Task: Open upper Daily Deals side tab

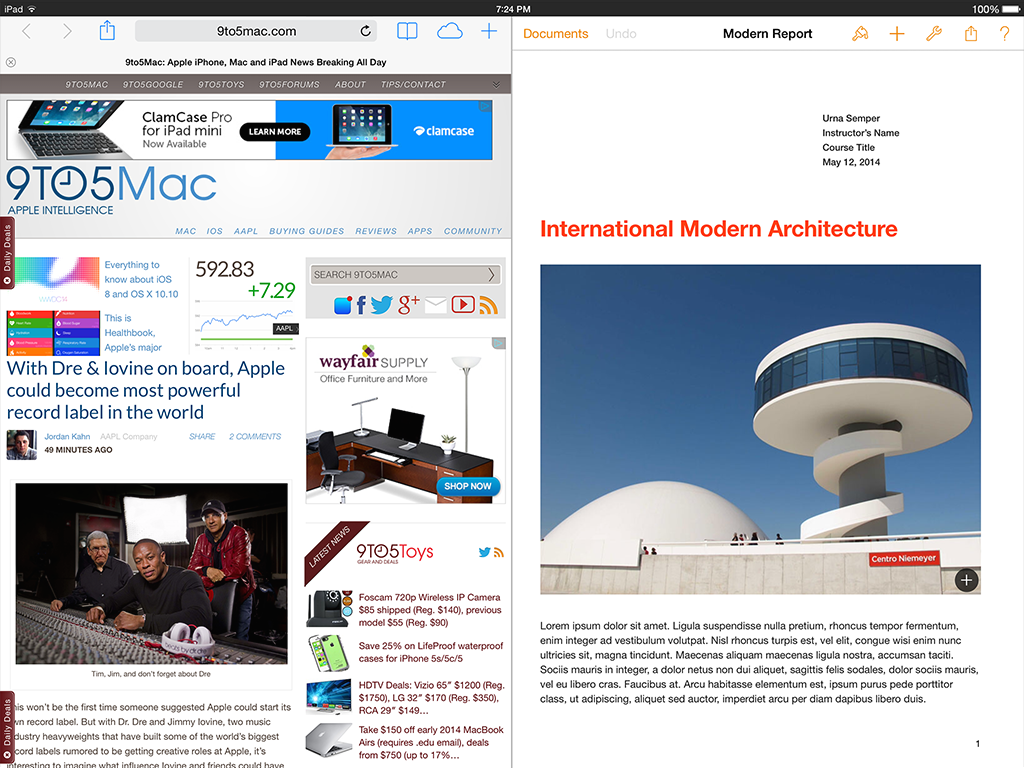Action: [7, 253]
